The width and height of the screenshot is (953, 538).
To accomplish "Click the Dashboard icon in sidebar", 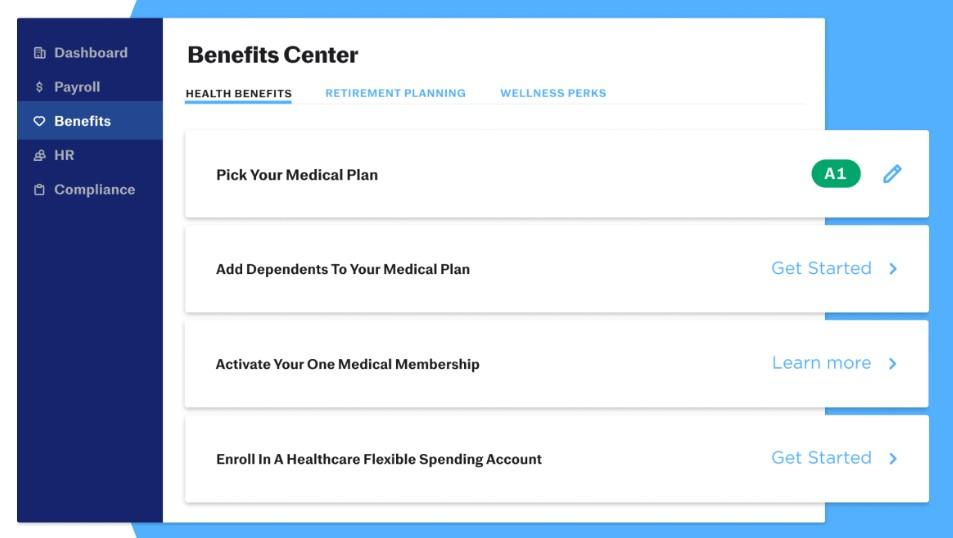I will [x=40, y=53].
